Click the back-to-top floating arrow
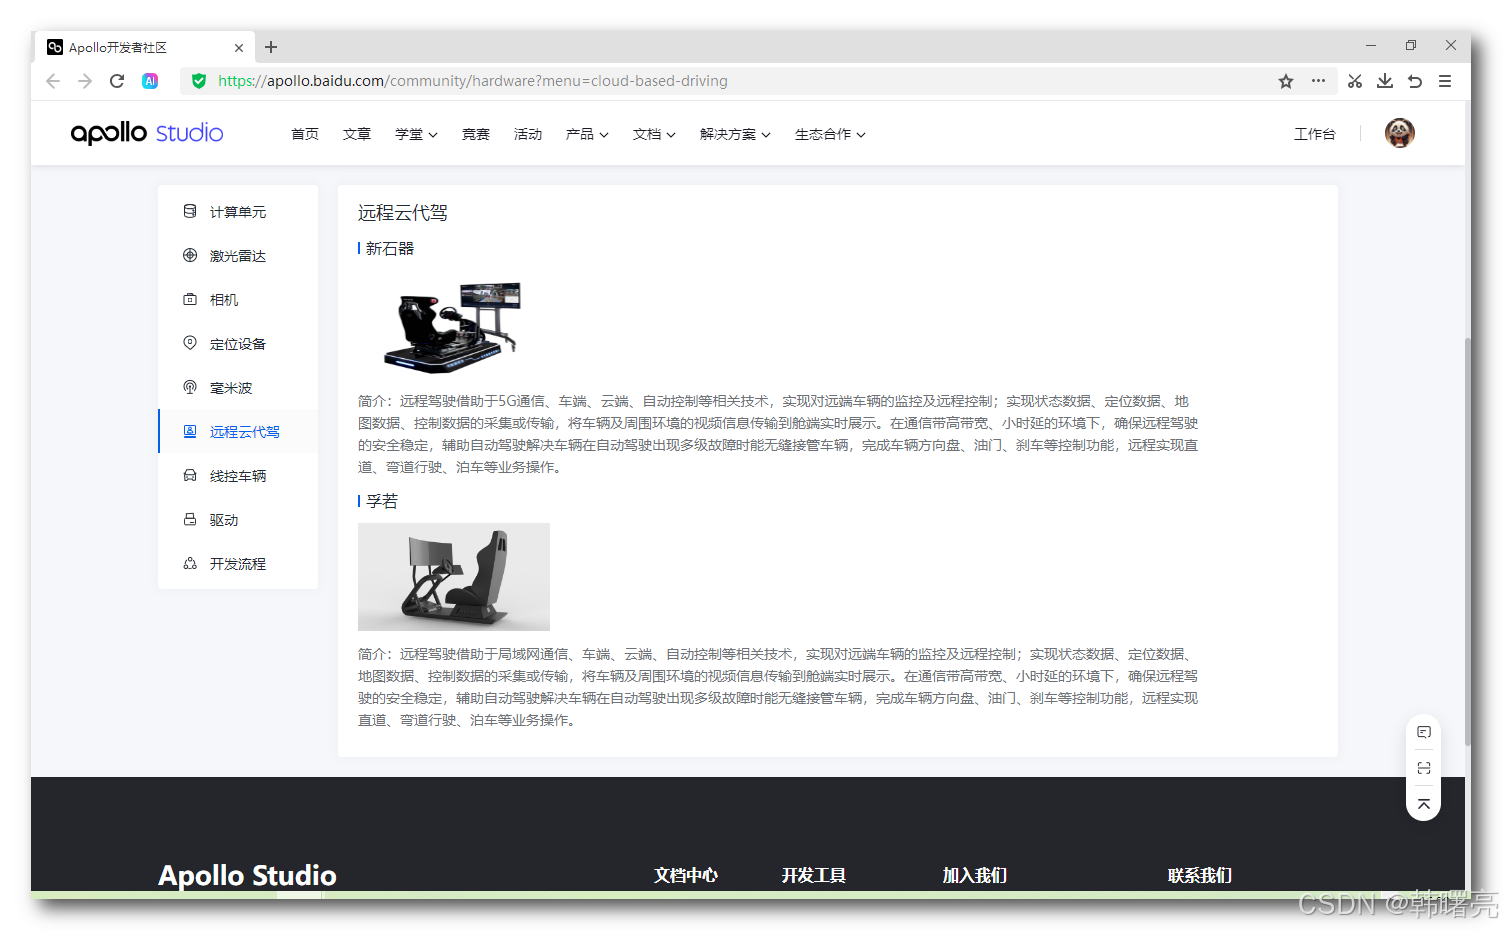This screenshot has width=1503, height=931. (x=1424, y=804)
